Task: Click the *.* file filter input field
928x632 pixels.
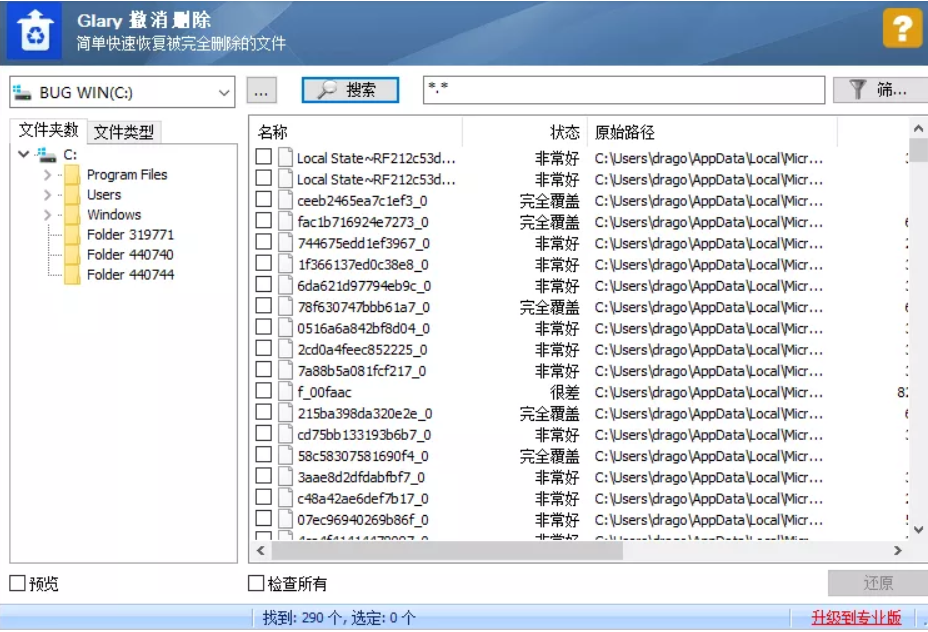Action: tap(624, 90)
